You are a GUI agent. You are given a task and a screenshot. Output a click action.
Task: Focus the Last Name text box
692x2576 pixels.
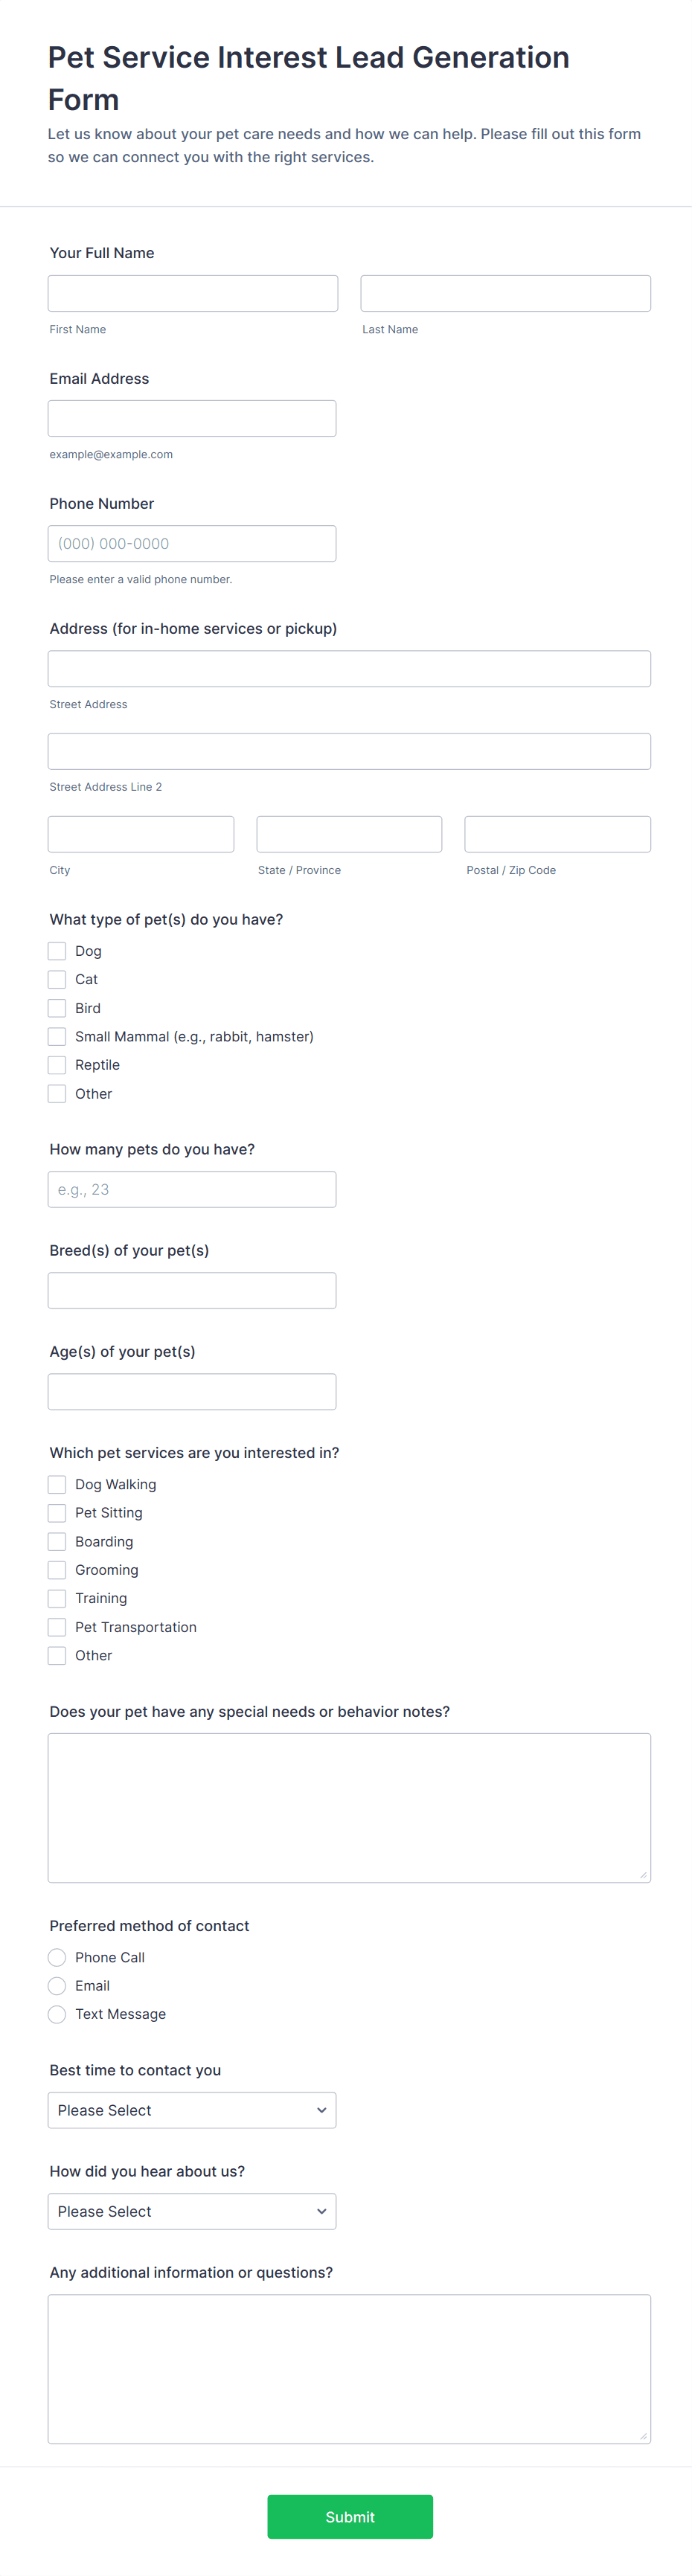pyautogui.click(x=505, y=294)
